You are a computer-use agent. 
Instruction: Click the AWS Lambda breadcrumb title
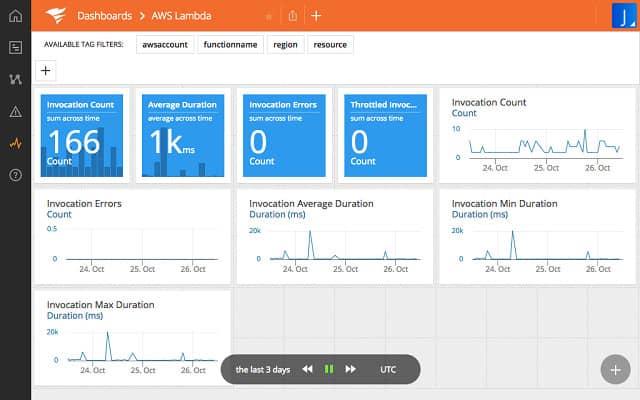[181, 16]
